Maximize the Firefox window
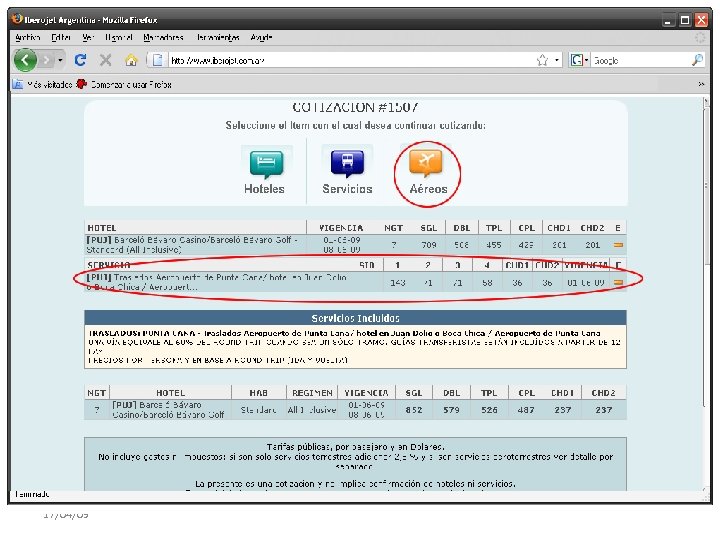Viewport: 720px width, 540px height. [x=685, y=20]
